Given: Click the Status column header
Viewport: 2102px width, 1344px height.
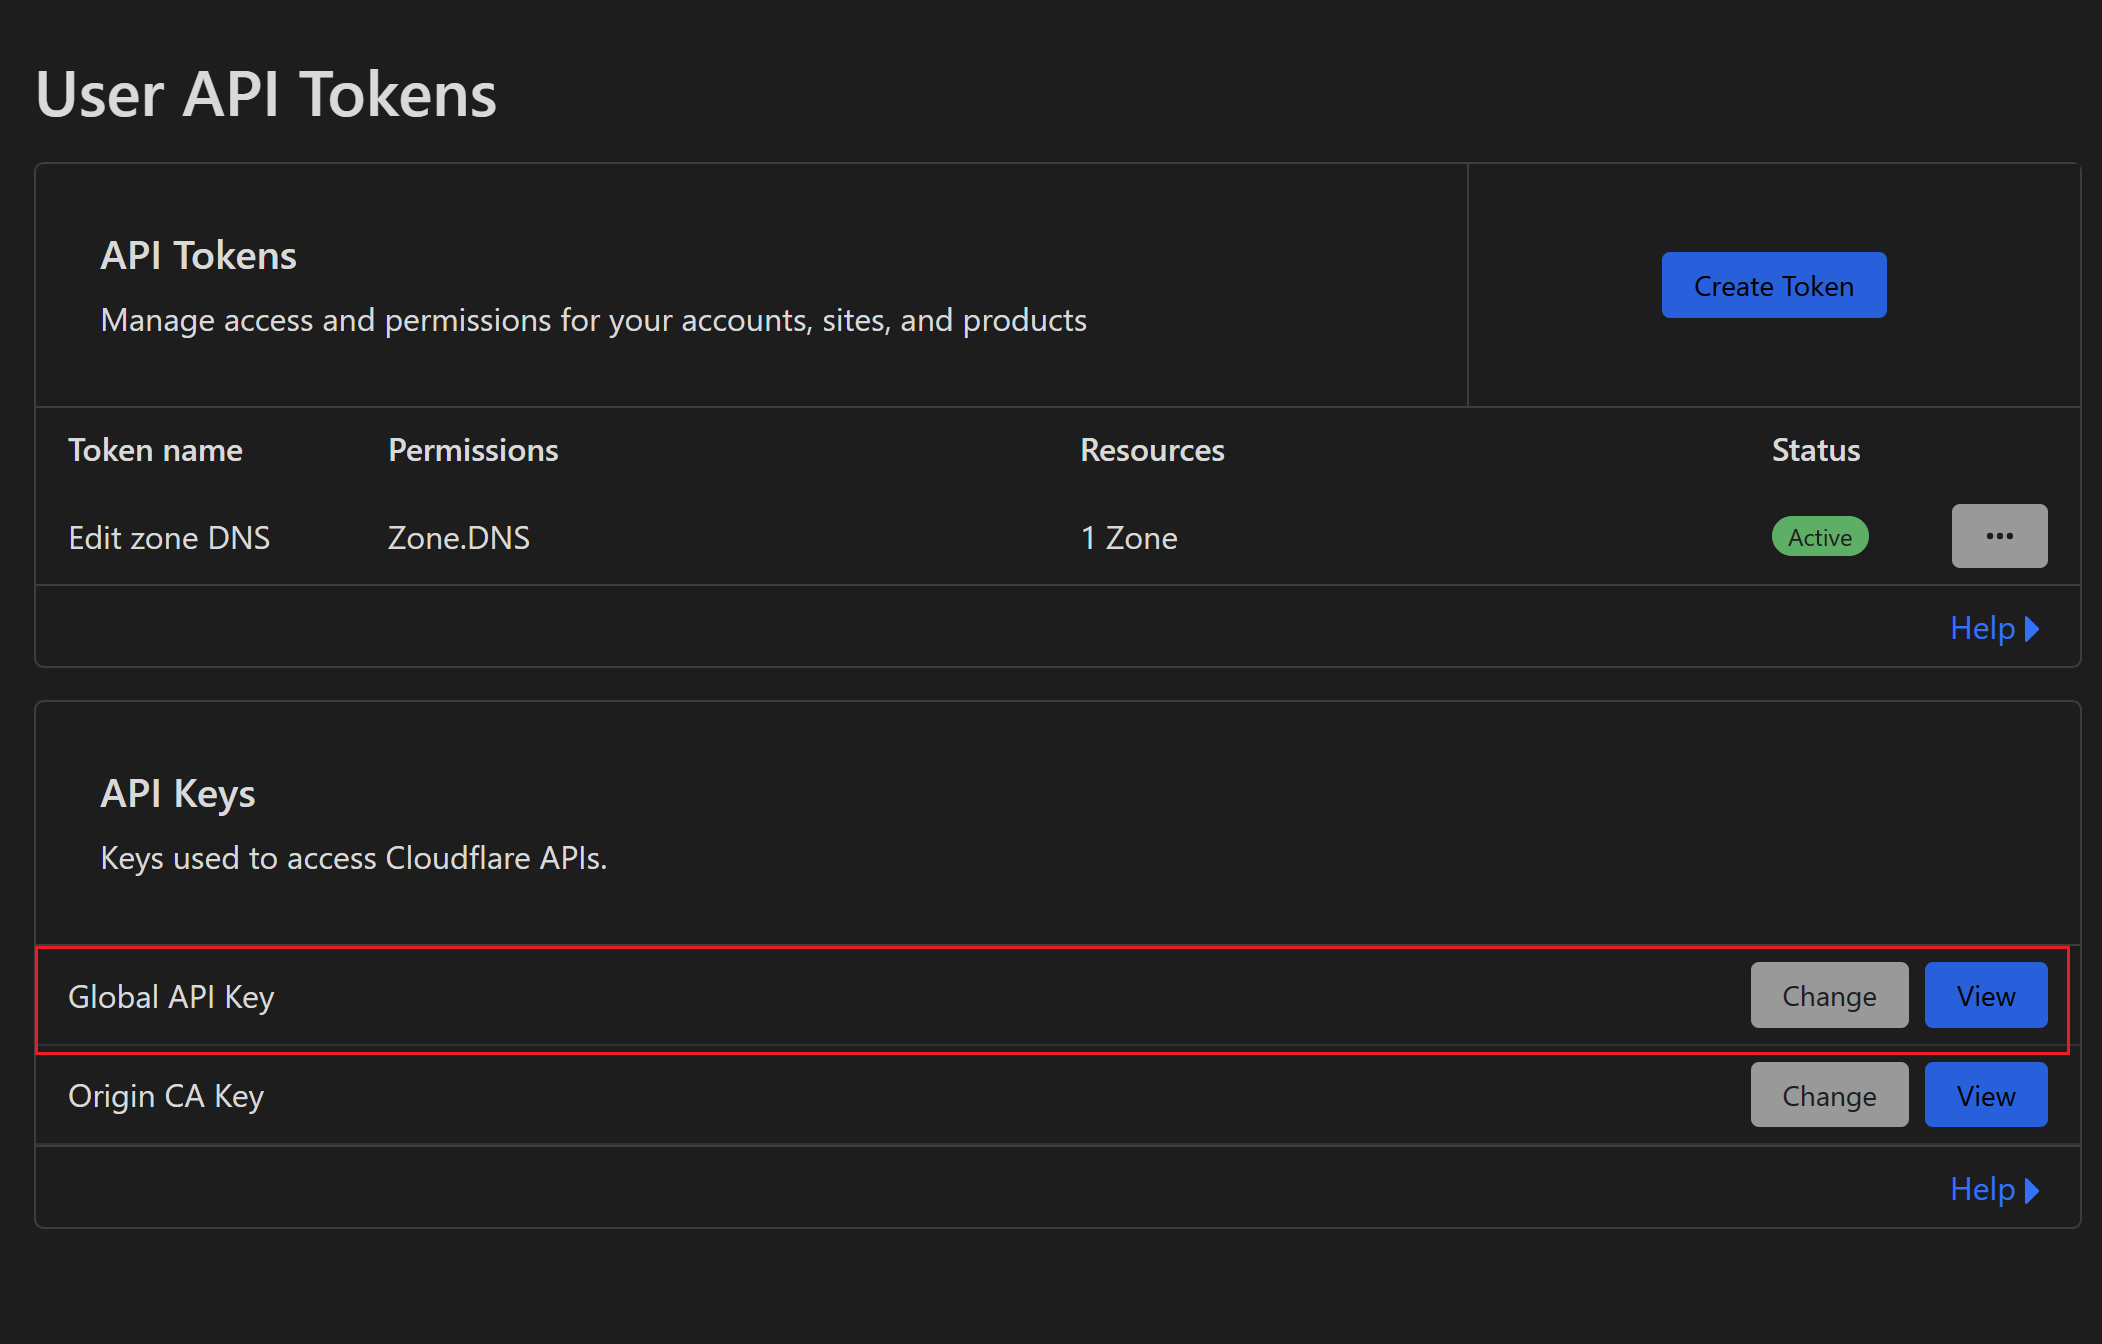Looking at the screenshot, I should [1814, 450].
